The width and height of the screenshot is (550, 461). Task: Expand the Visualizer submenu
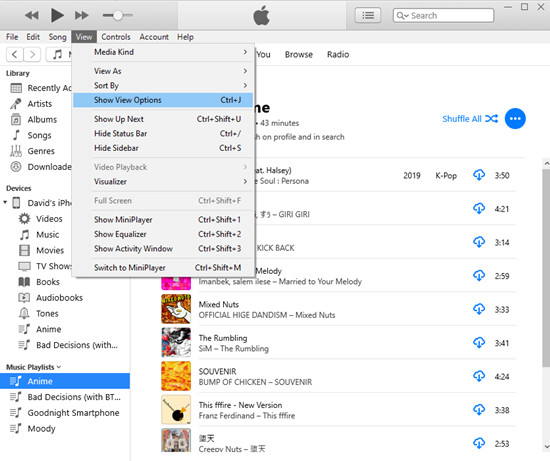pyautogui.click(x=163, y=181)
